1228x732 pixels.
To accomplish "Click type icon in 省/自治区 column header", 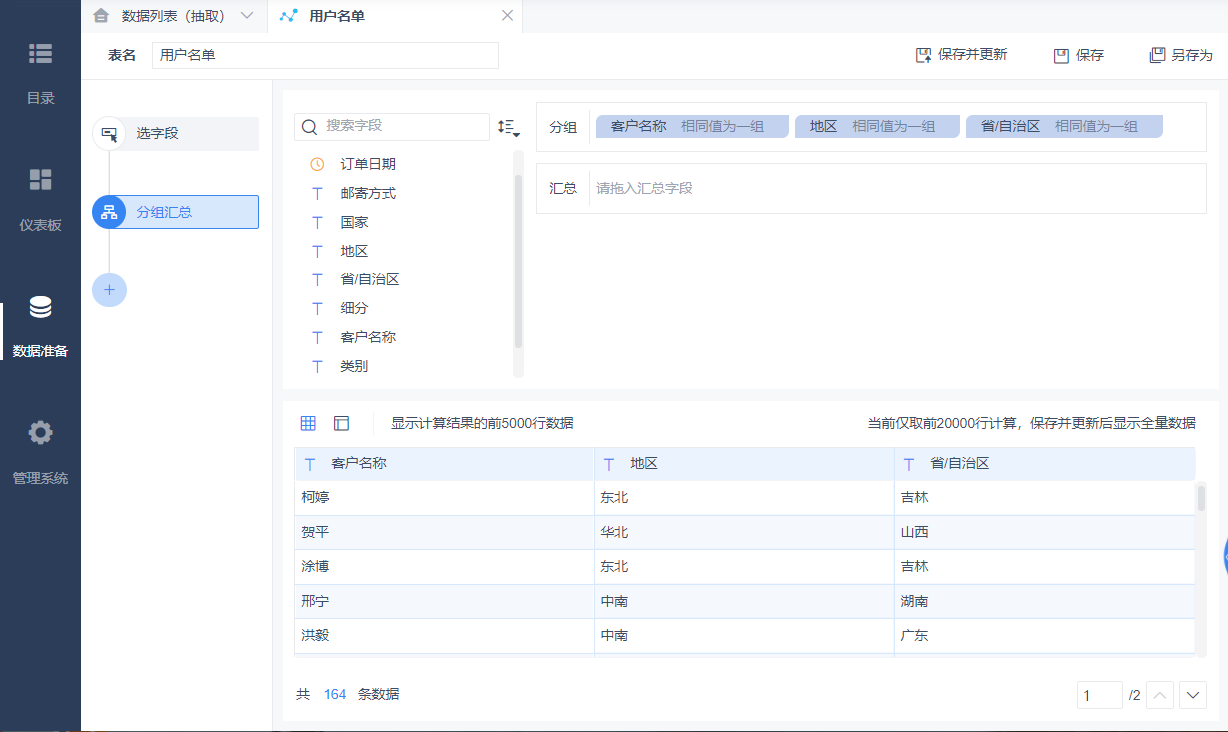I will tap(909, 464).
